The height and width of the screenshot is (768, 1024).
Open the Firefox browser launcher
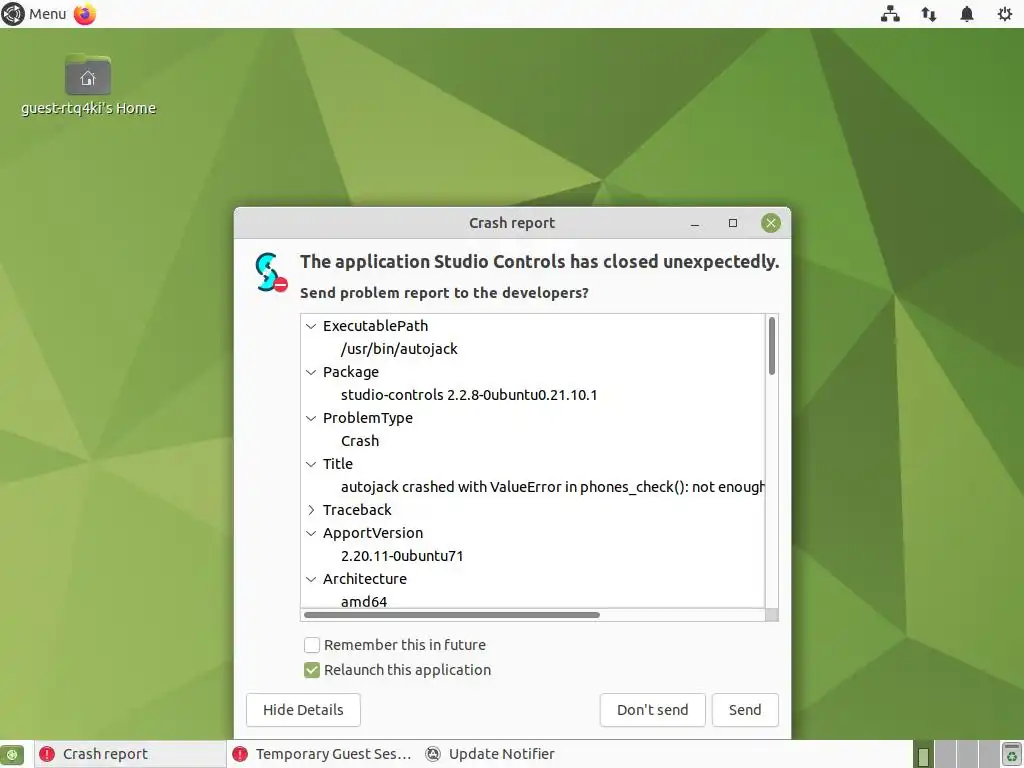(x=85, y=14)
